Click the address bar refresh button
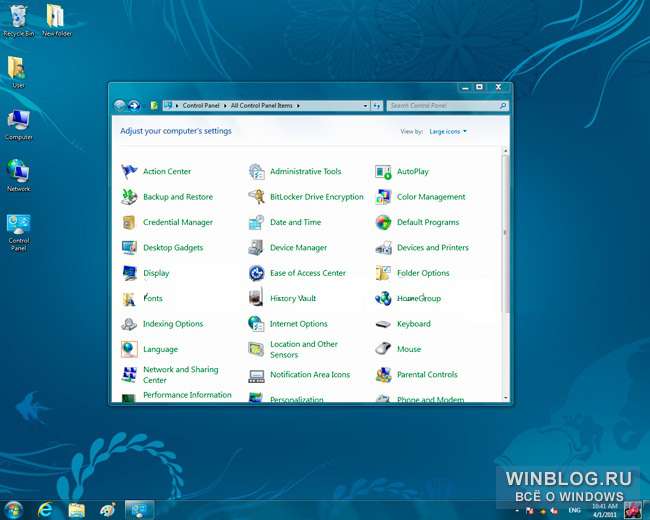650x520 pixels. click(x=376, y=106)
